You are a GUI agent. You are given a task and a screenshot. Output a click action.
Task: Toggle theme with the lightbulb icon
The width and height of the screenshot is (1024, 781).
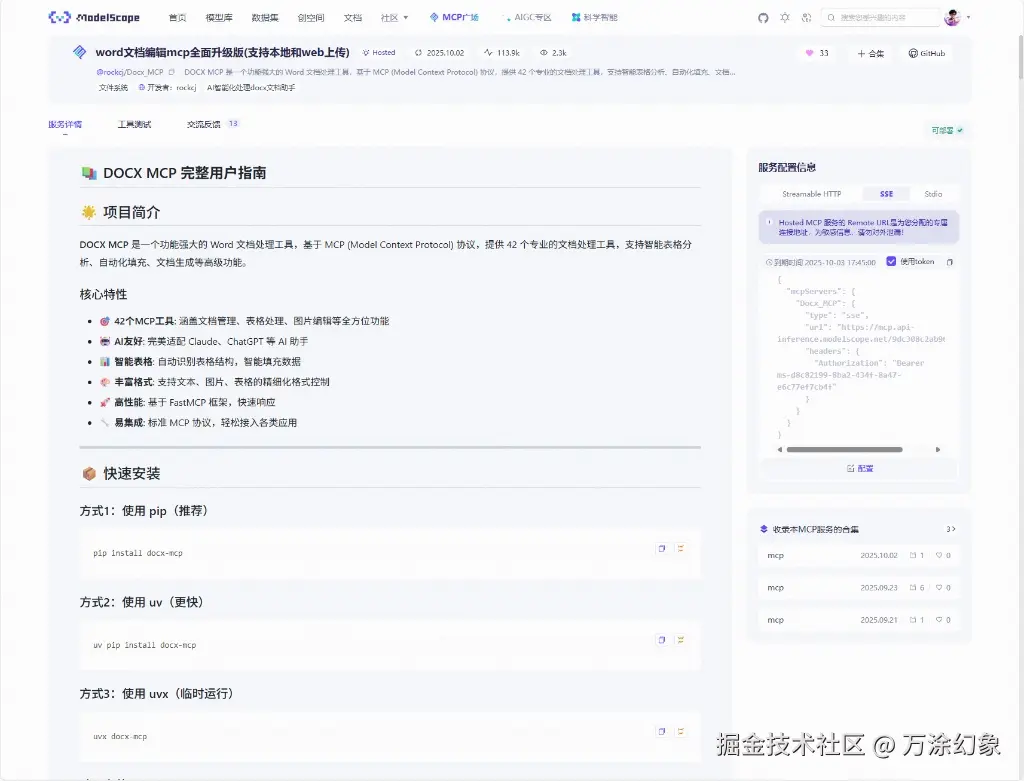pyautogui.click(x=785, y=18)
